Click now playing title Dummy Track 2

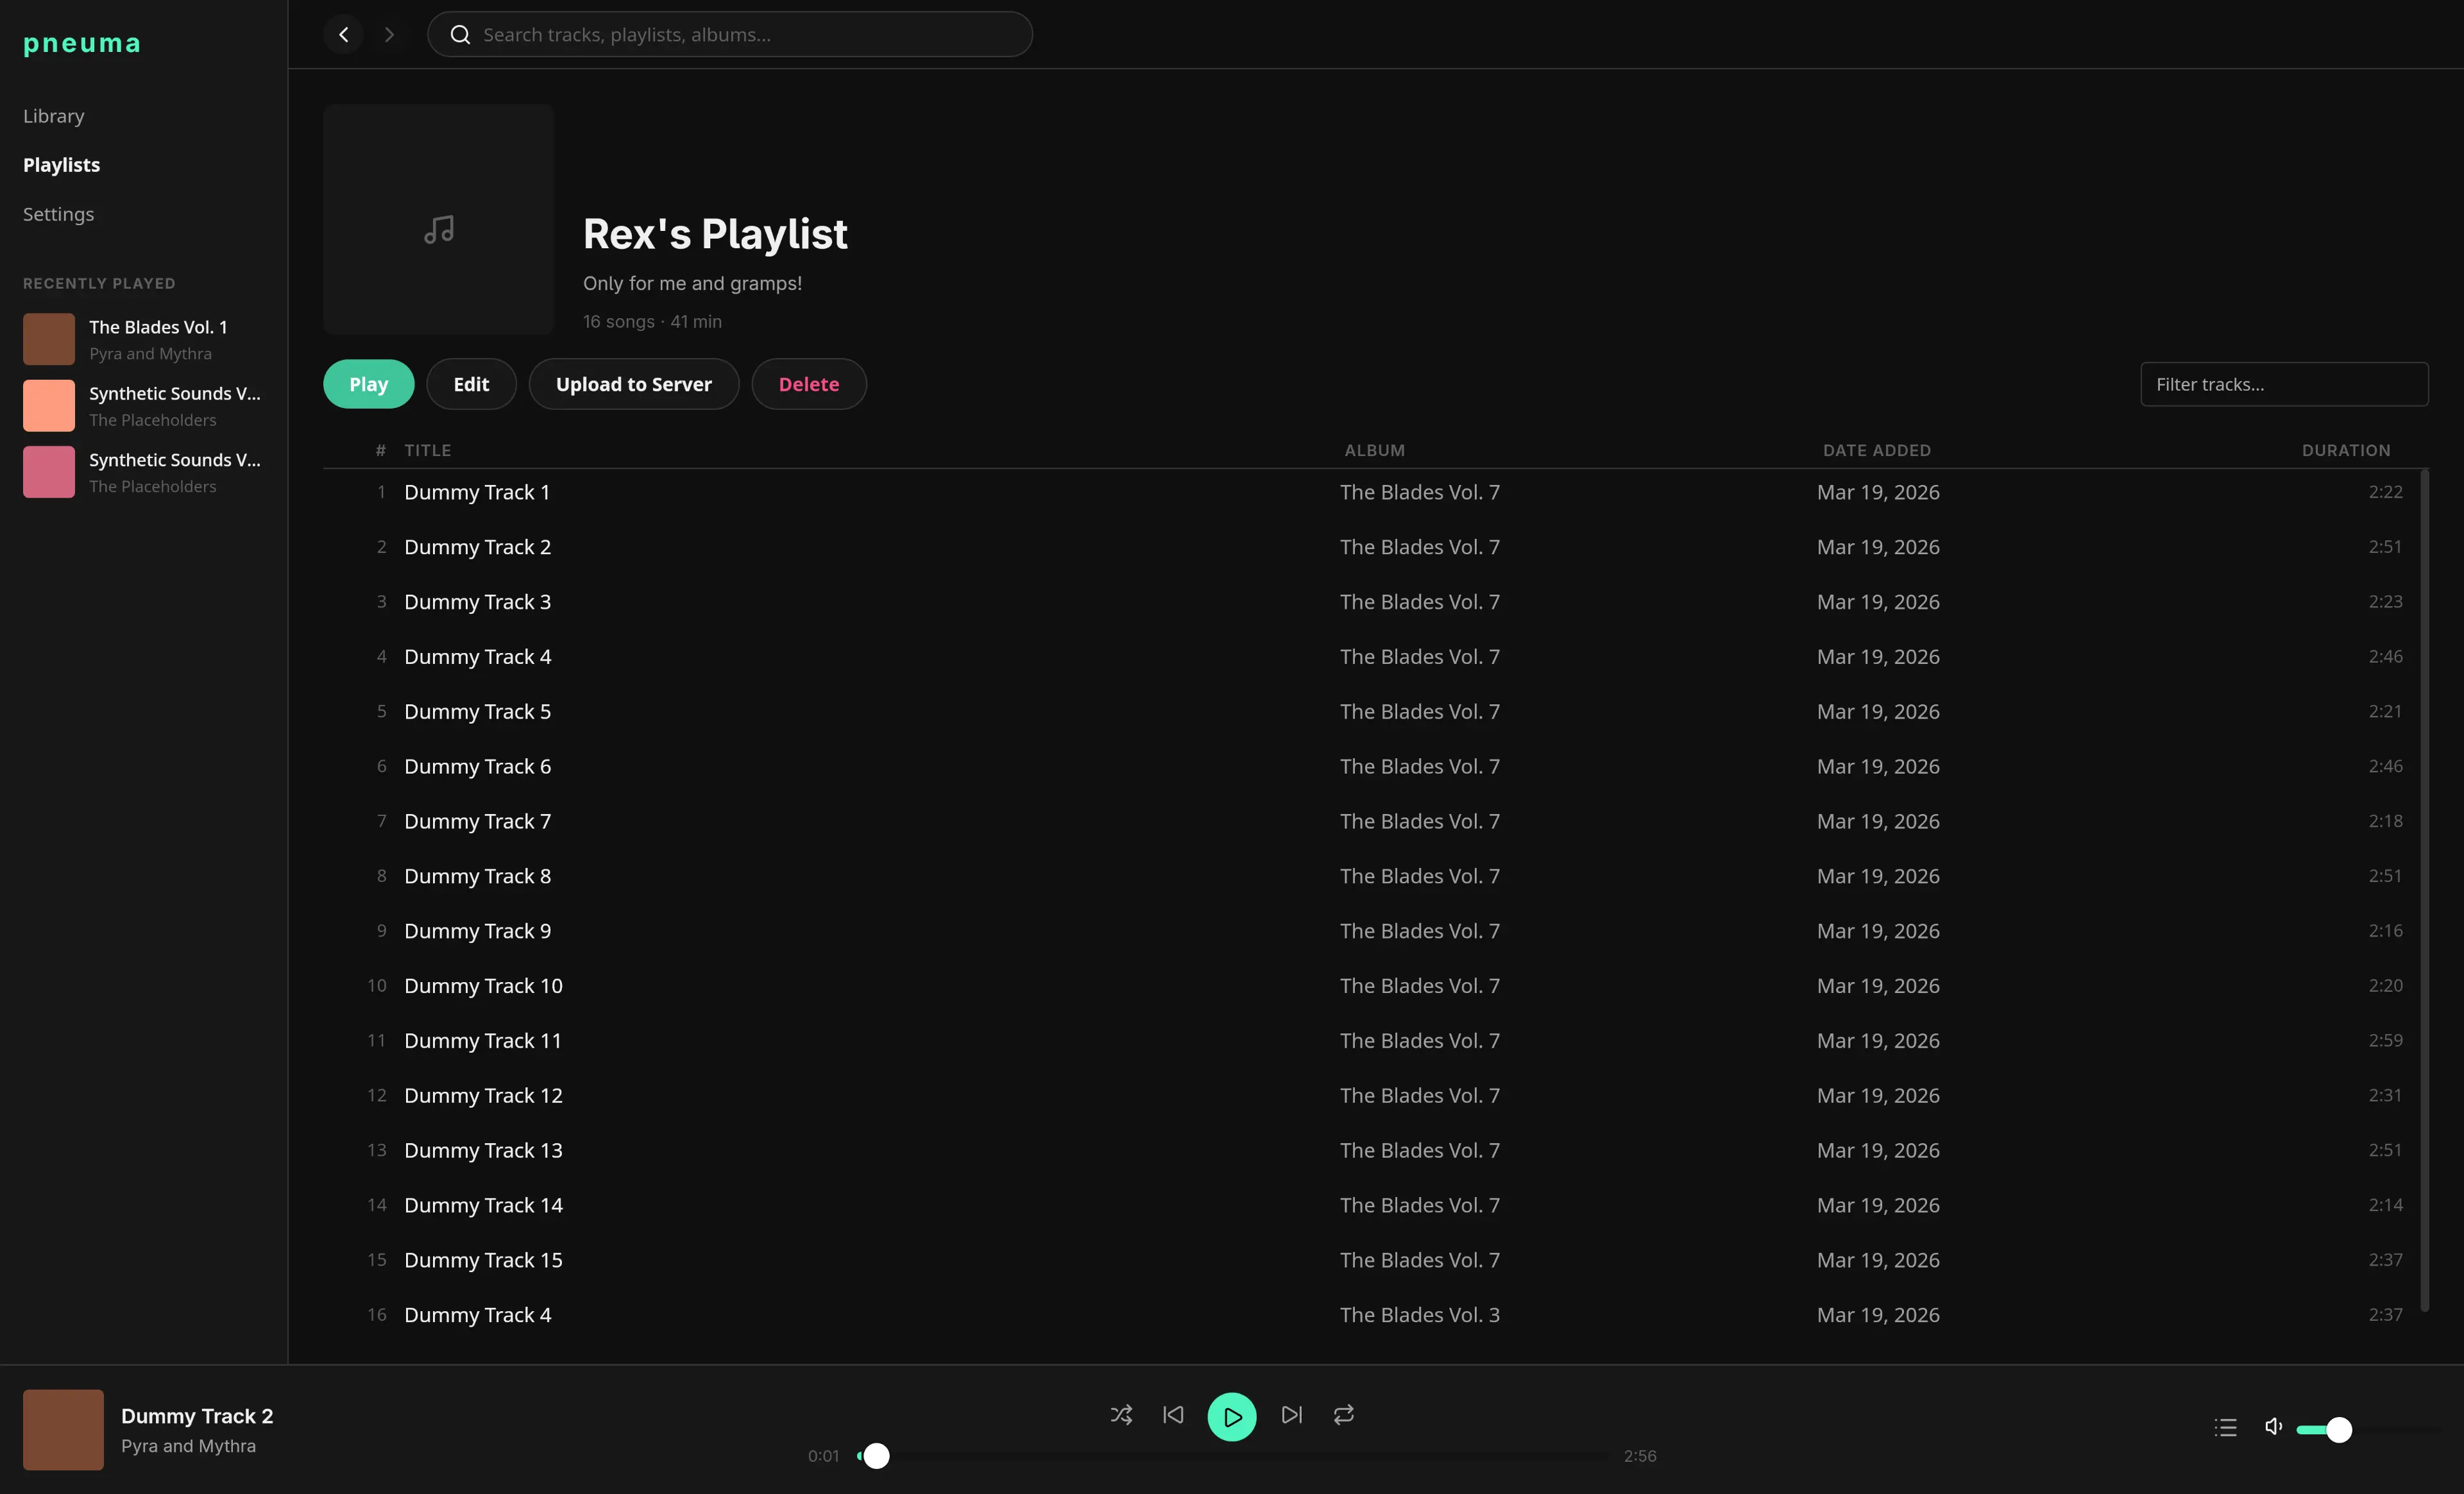pos(197,1416)
